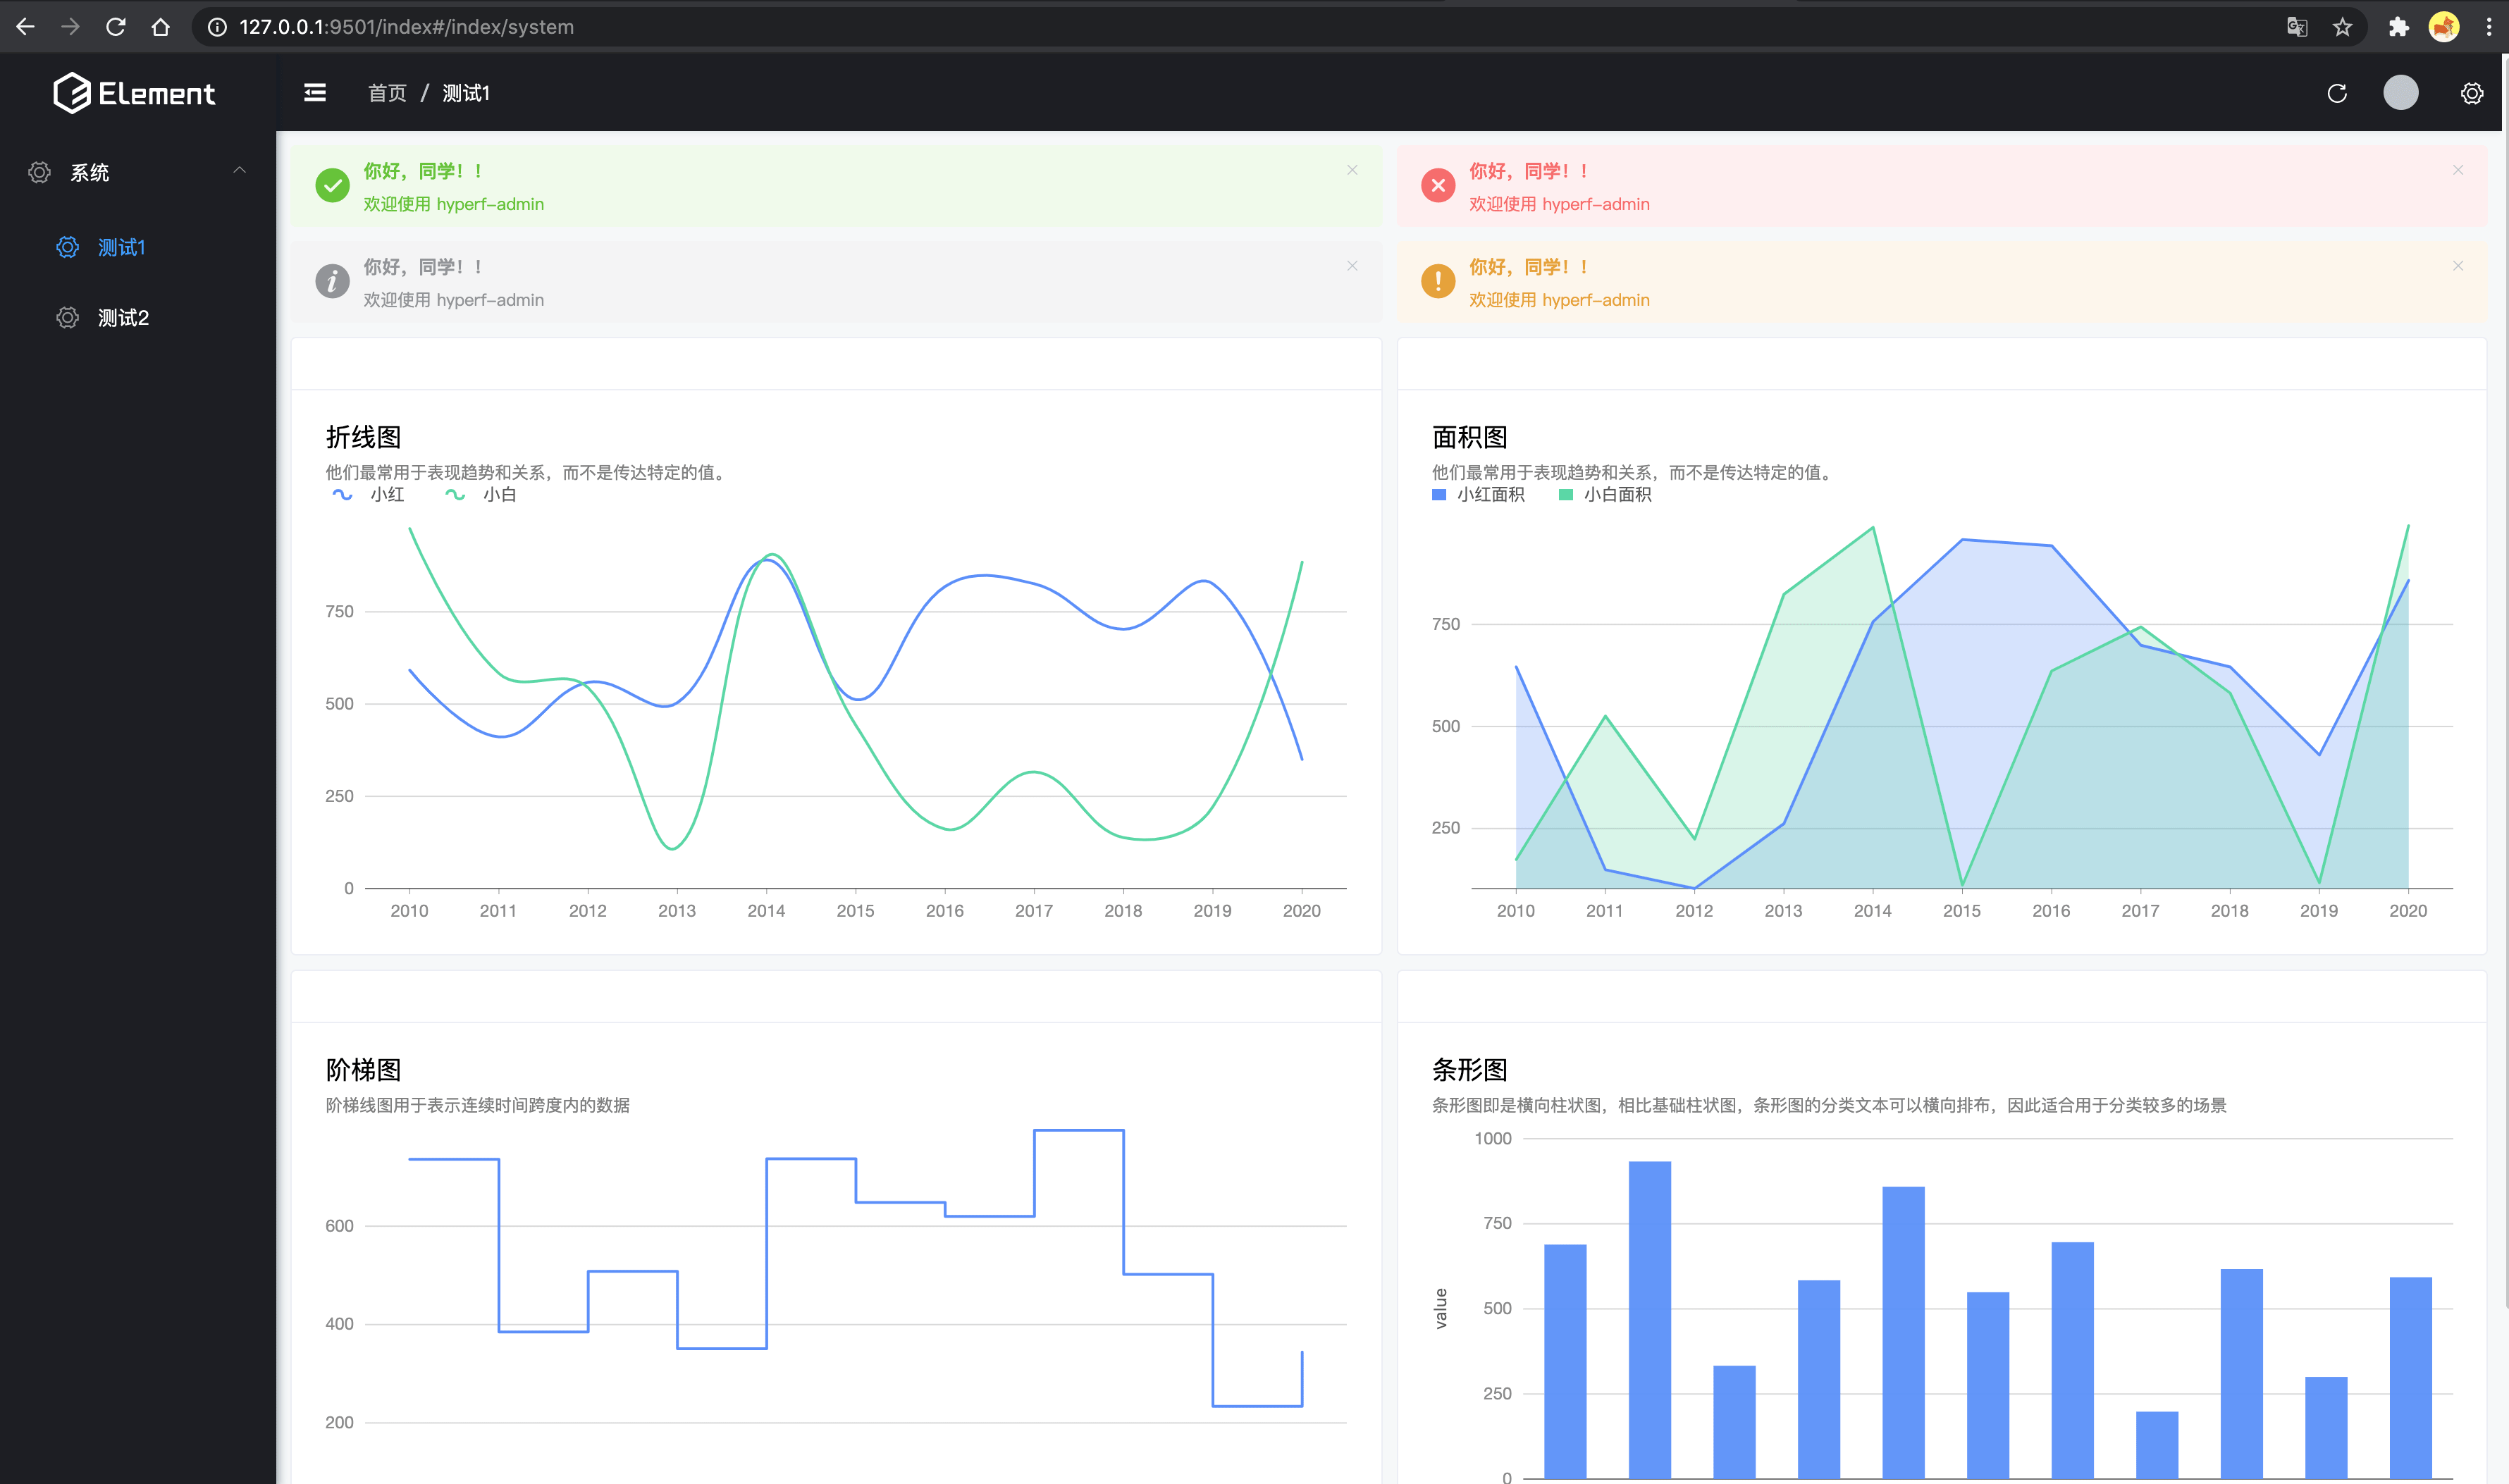Screen dimensions: 2509x1484
Task: Select 测试2 in the sidebar
Action: tap(123, 318)
